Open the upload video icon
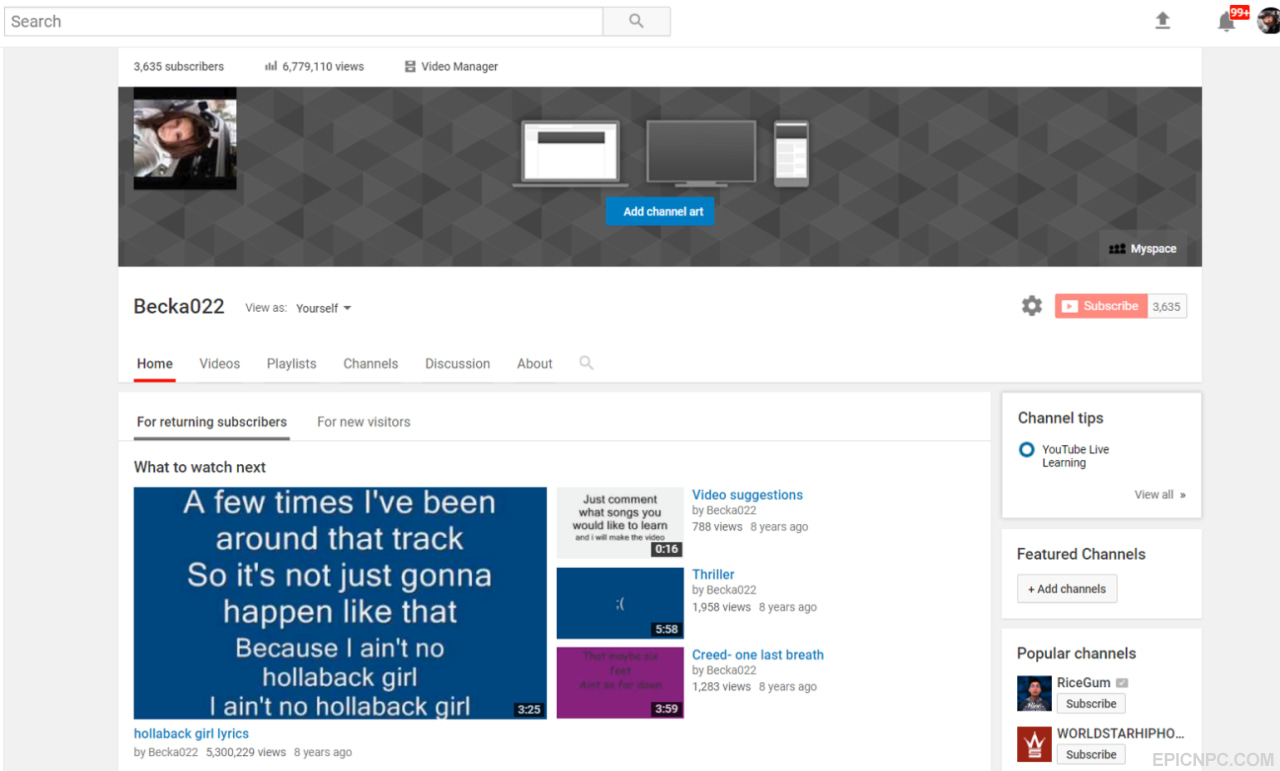The height and width of the screenshot is (771, 1280). (x=1162, y=21)
